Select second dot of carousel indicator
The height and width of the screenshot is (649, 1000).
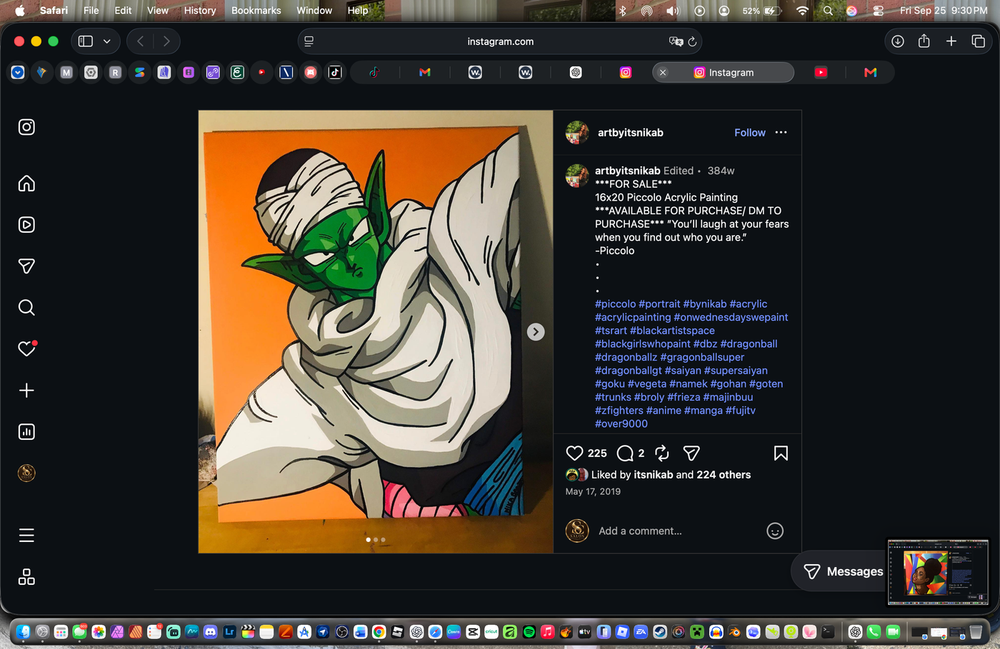coord(376,540)
